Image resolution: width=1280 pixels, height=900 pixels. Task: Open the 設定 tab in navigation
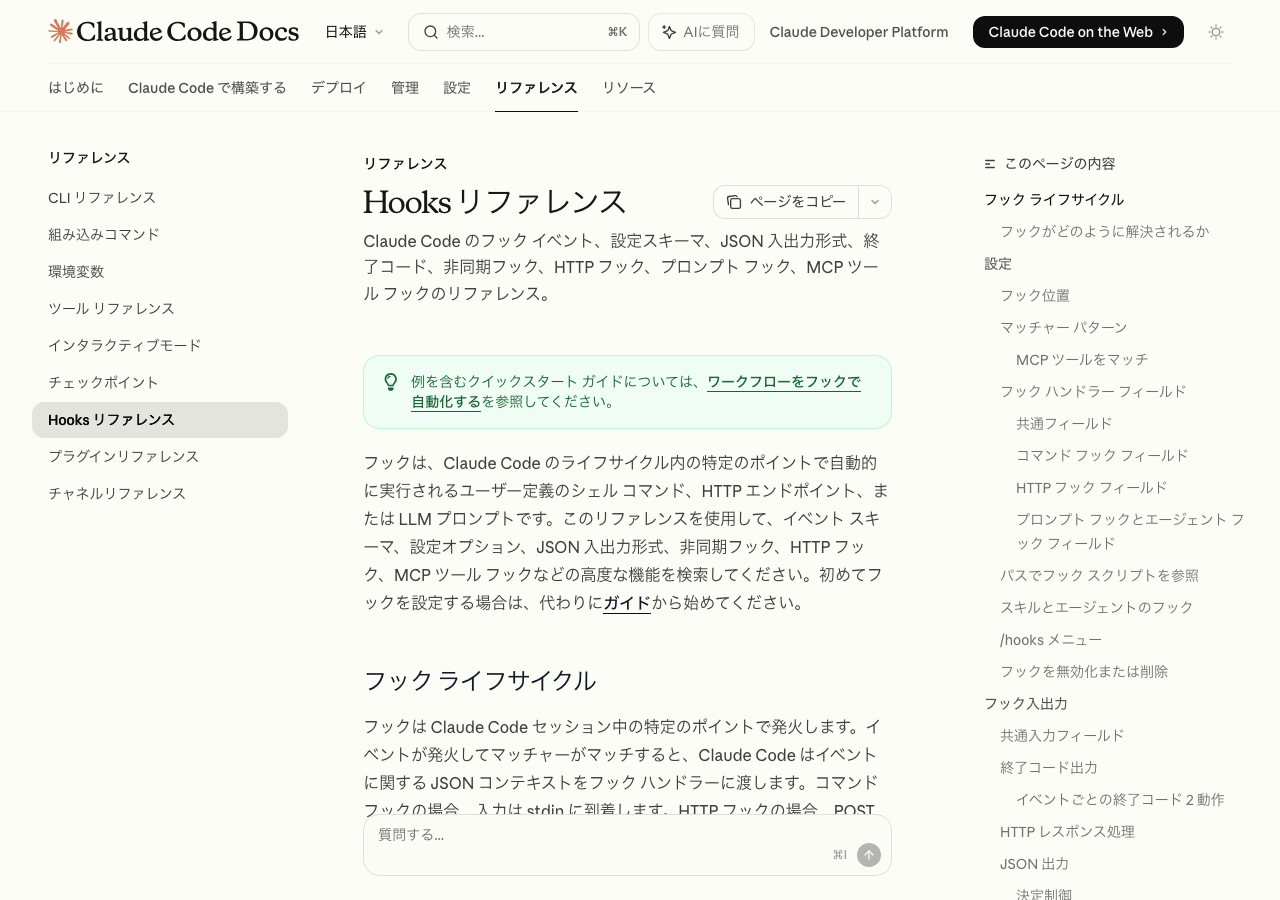click(x=457, y=88)
